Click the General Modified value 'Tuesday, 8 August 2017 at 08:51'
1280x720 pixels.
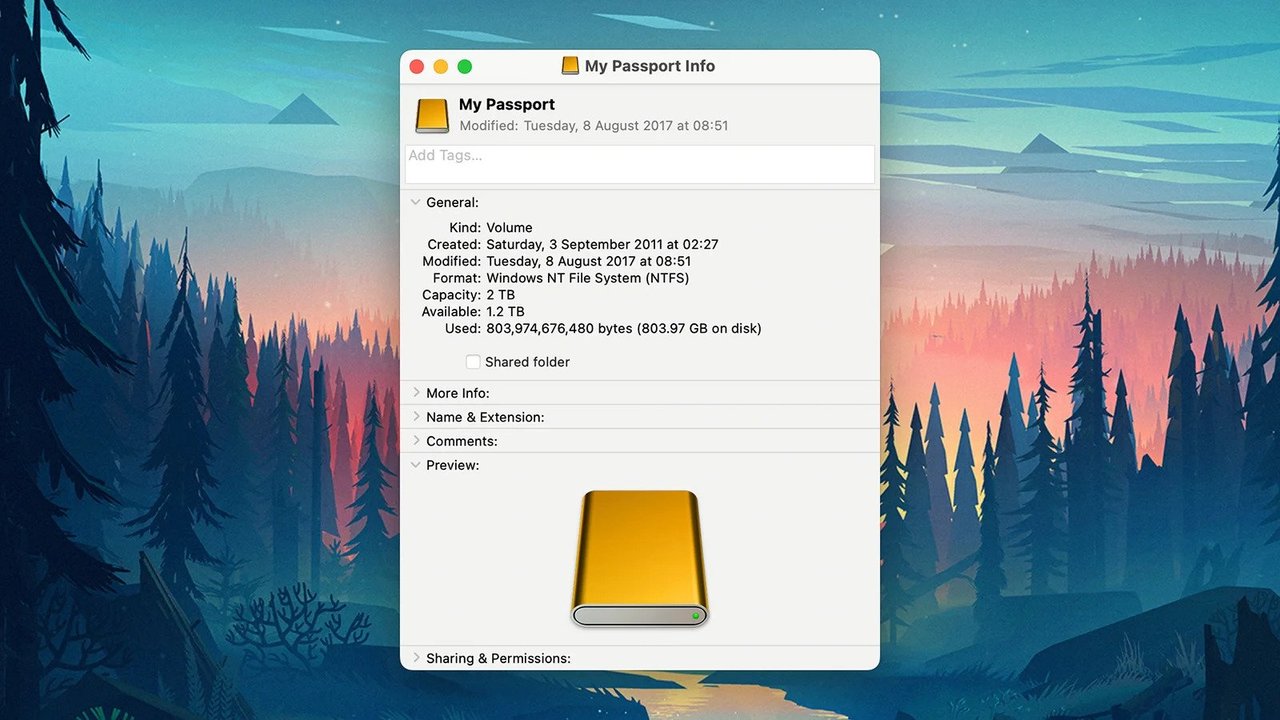coord(589,261)
